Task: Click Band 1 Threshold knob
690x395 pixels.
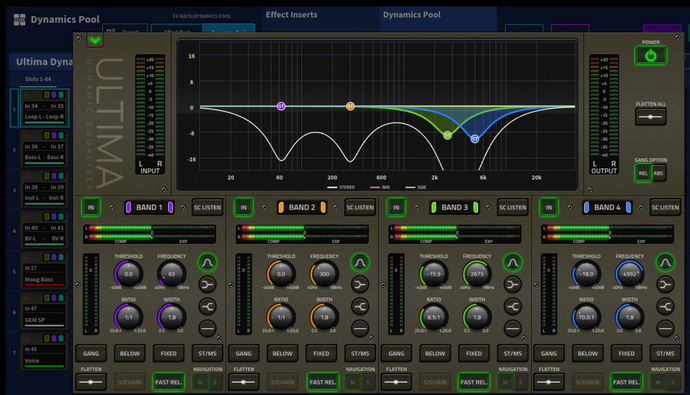Action: pyautogui.click(x=128, y=274)
